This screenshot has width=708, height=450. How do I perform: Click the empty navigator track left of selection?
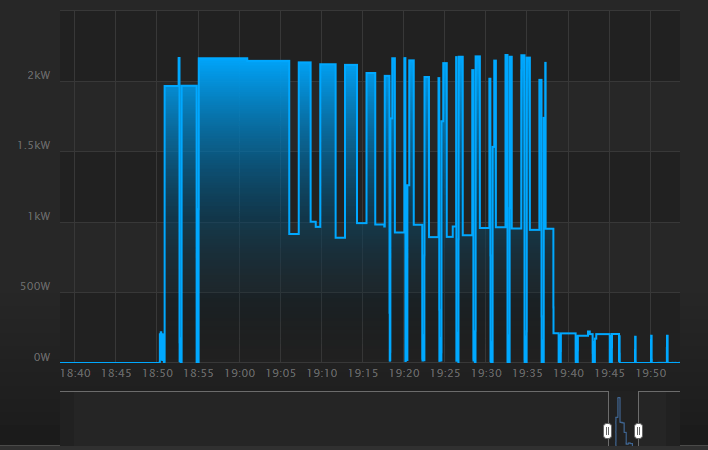pos(330,418)
